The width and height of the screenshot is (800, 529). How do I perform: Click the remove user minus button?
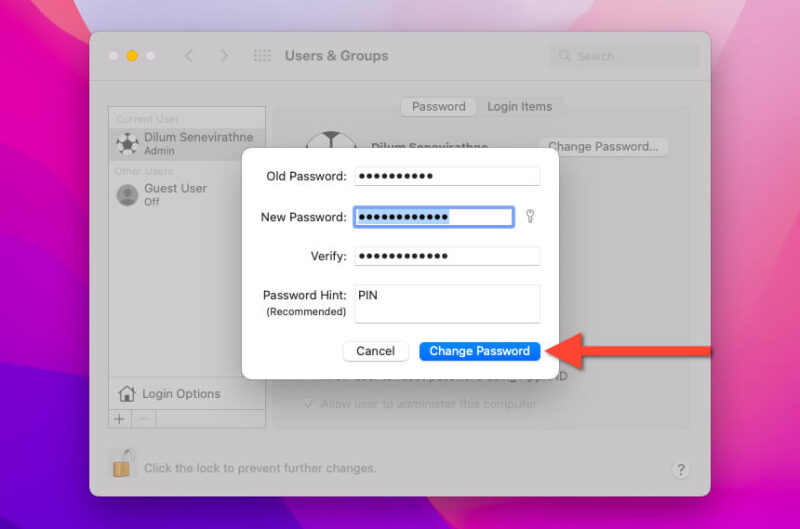coord(143,419)
